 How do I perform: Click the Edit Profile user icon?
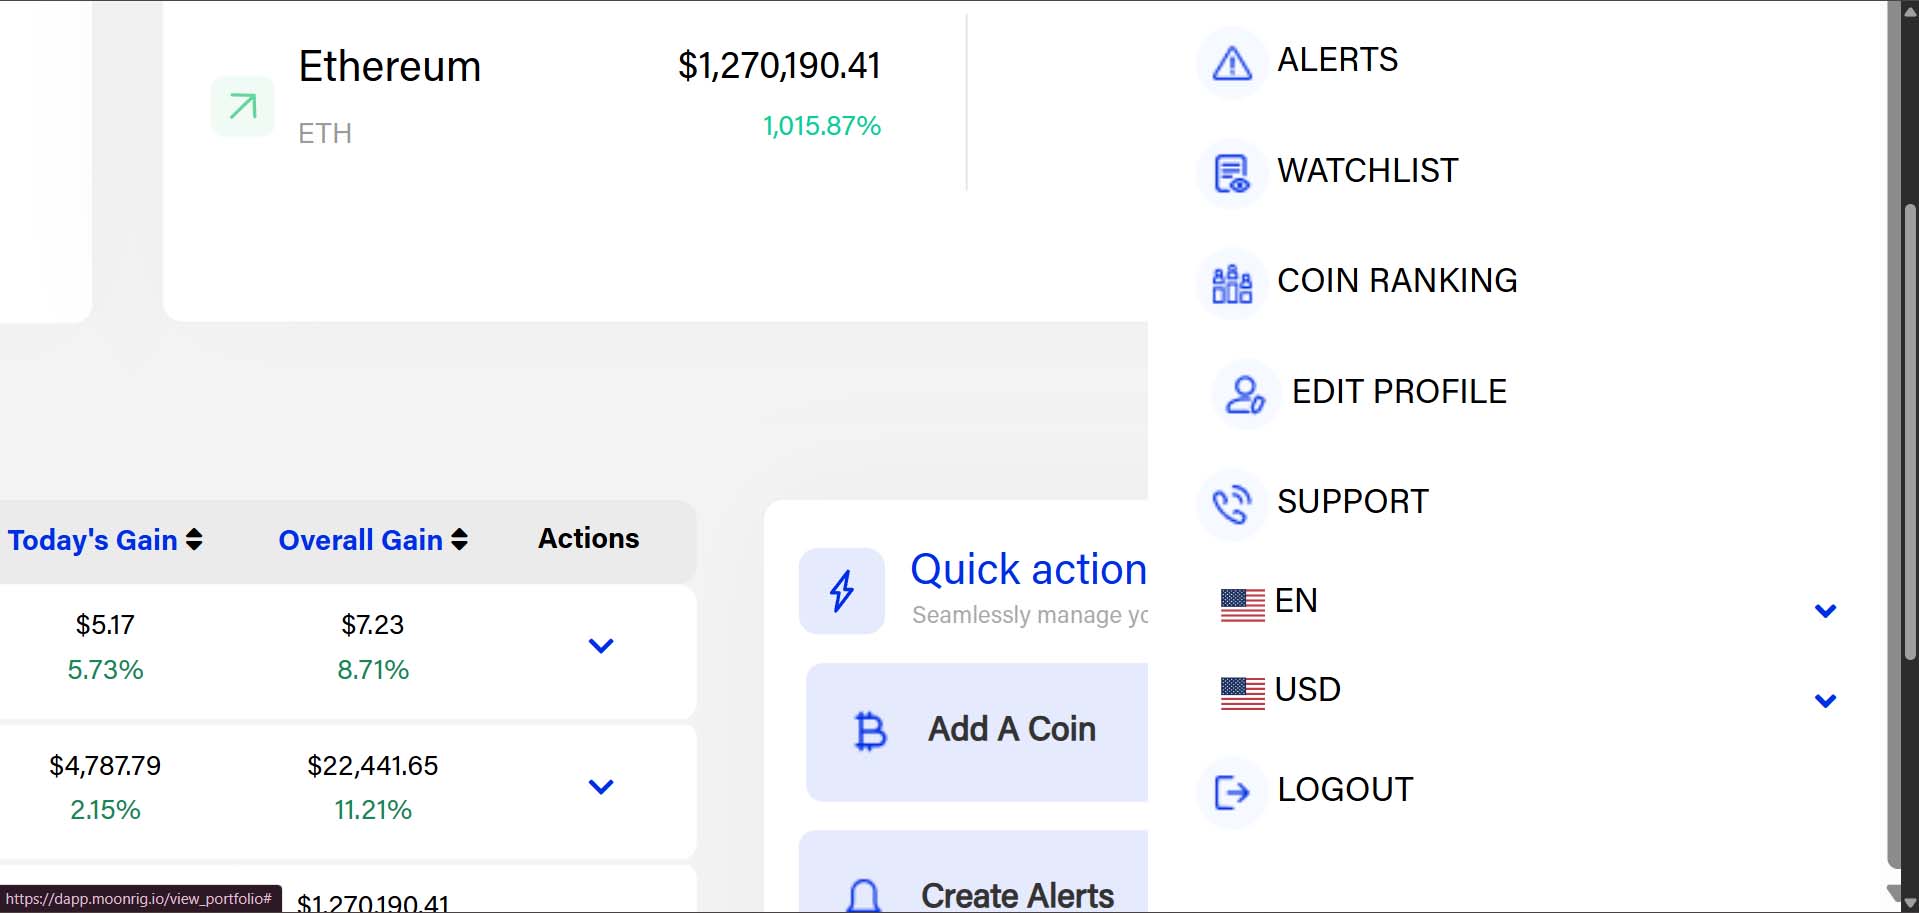click(1246, 395)
